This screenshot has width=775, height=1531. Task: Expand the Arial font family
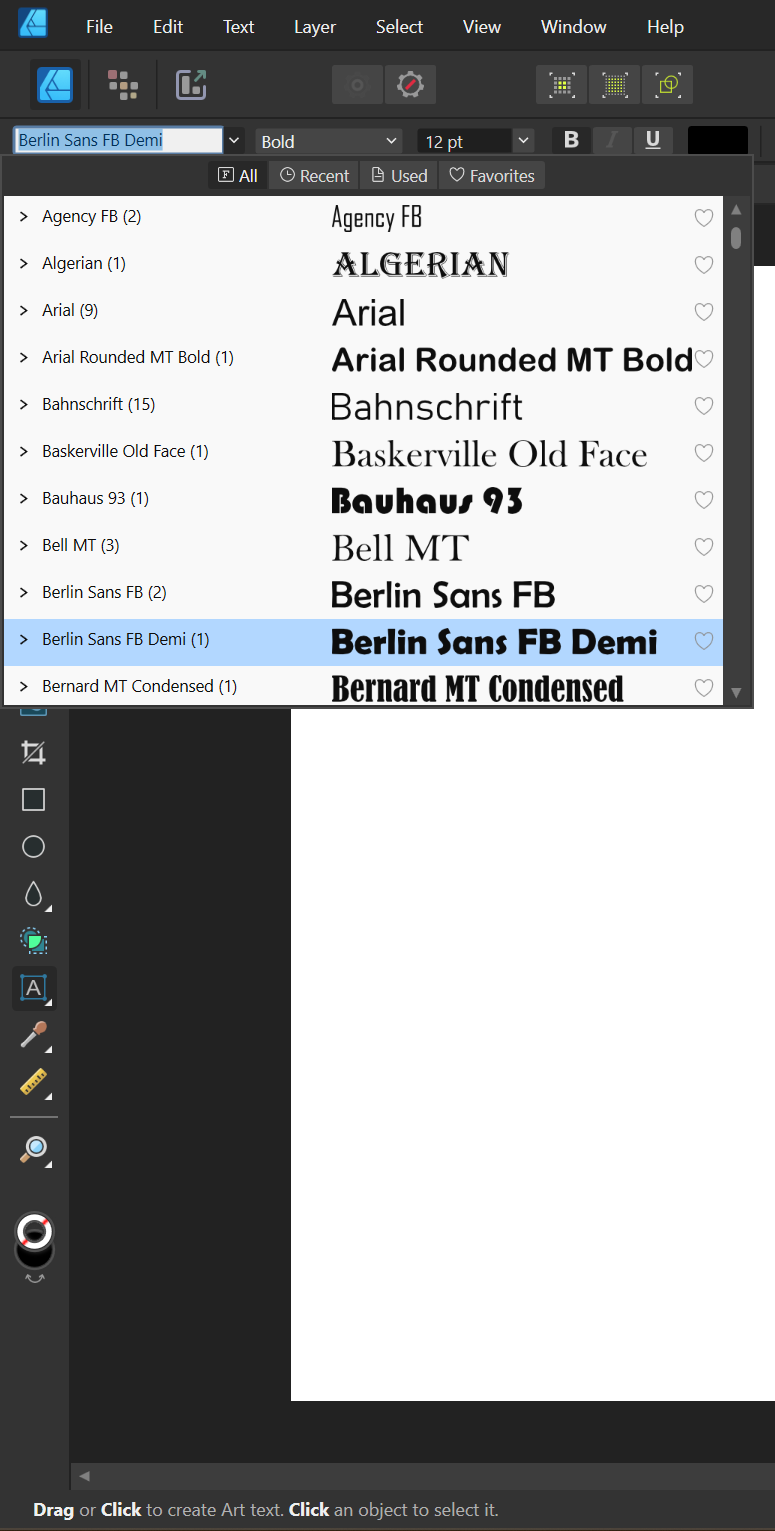(x=24, y=310)
